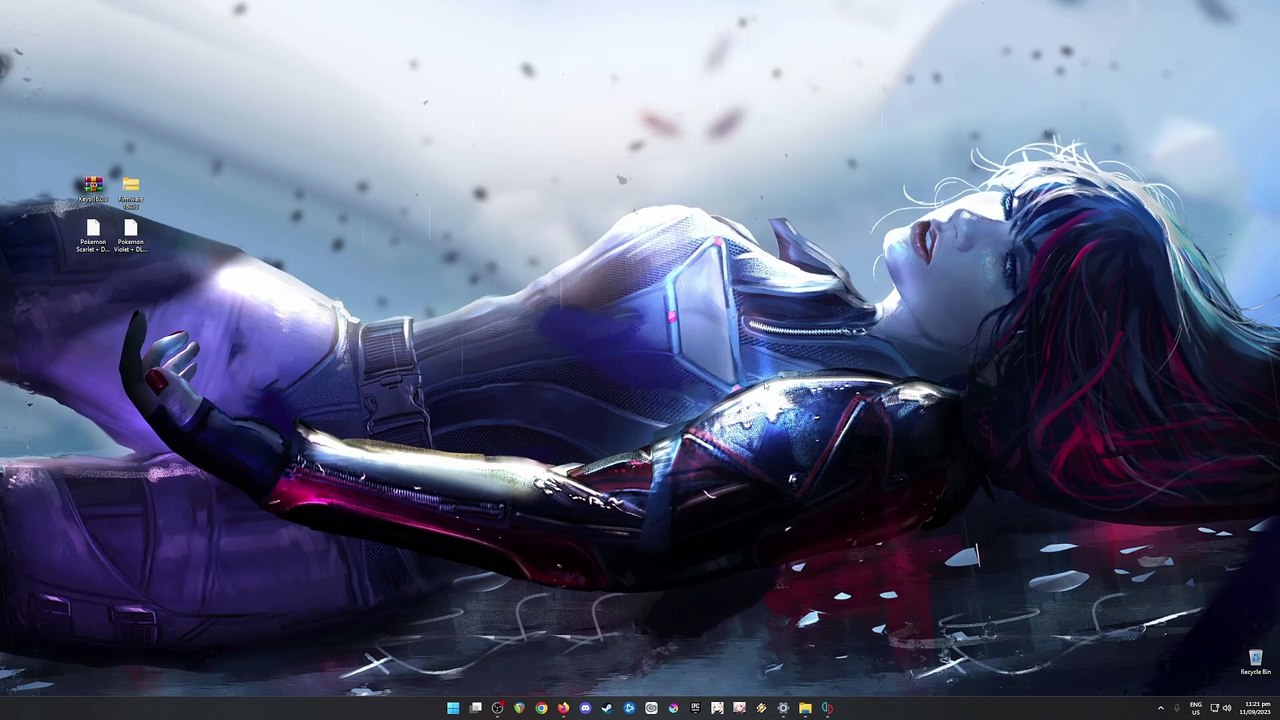The width and height of the screenshot is (1280, 720).
Task: Launch OBS Studio from the taskbar
Action: pyautogui.click(x=497, y=708)
